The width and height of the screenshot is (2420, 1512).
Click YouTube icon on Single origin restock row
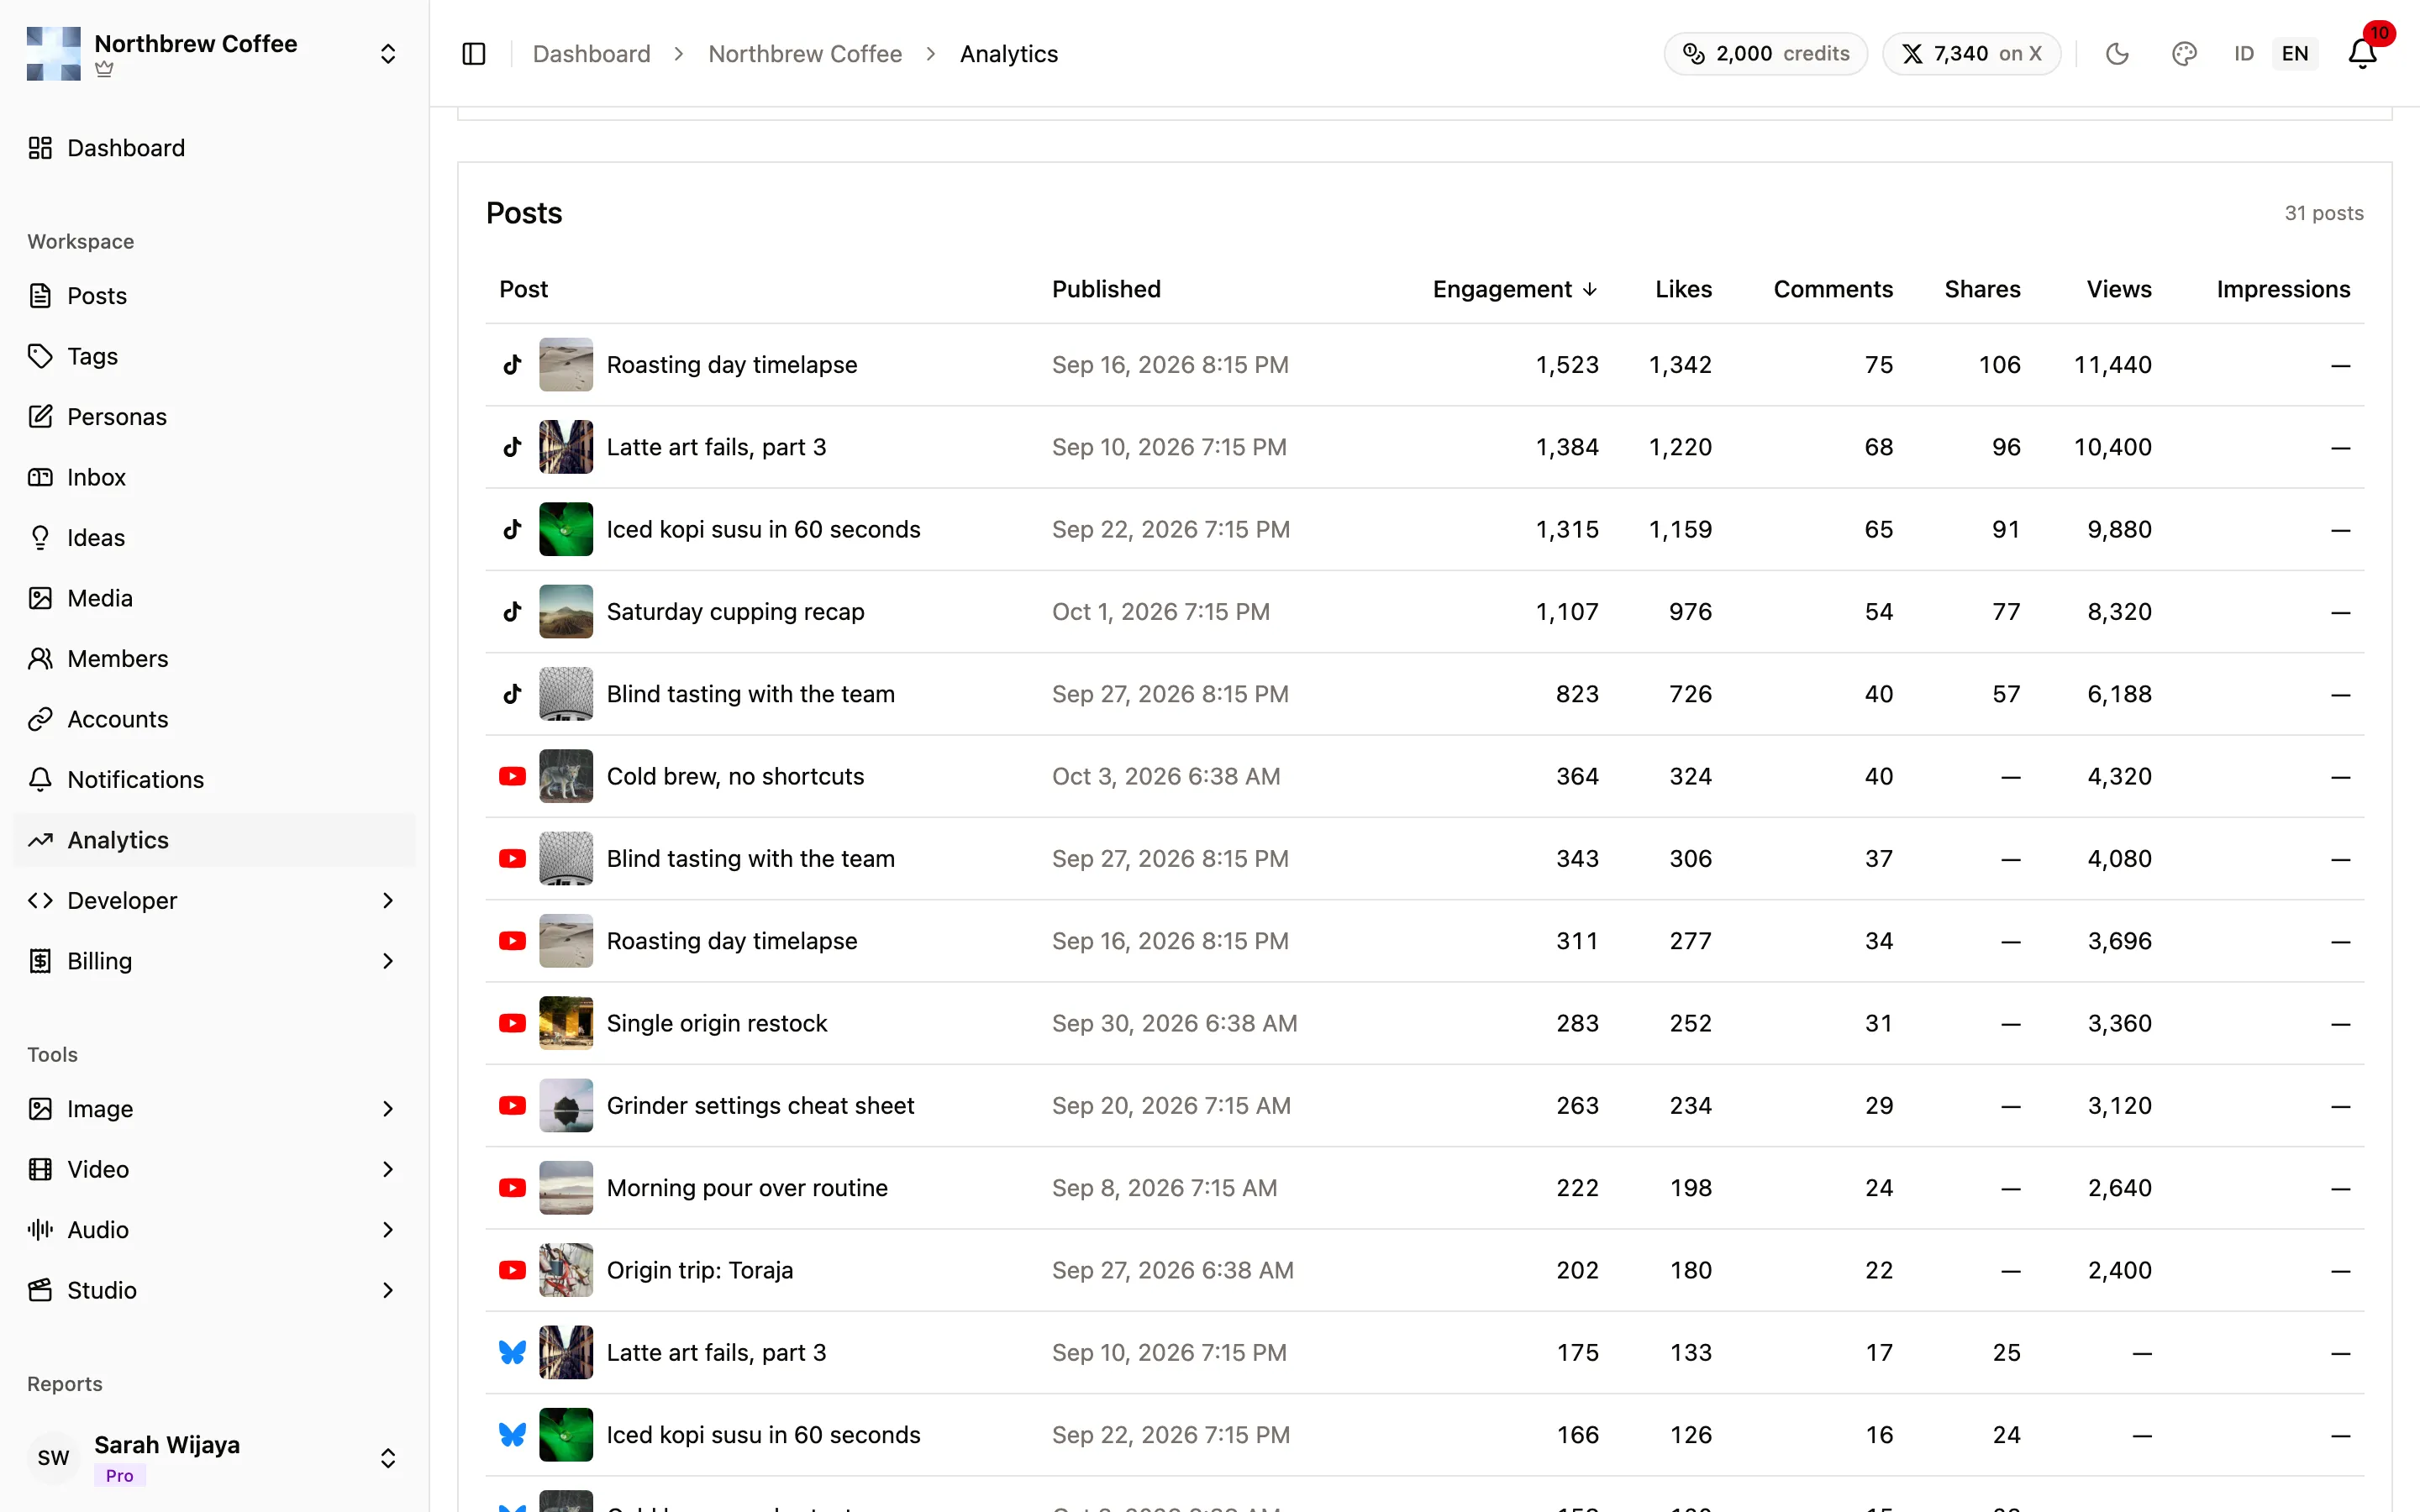tap(512, 1023)
